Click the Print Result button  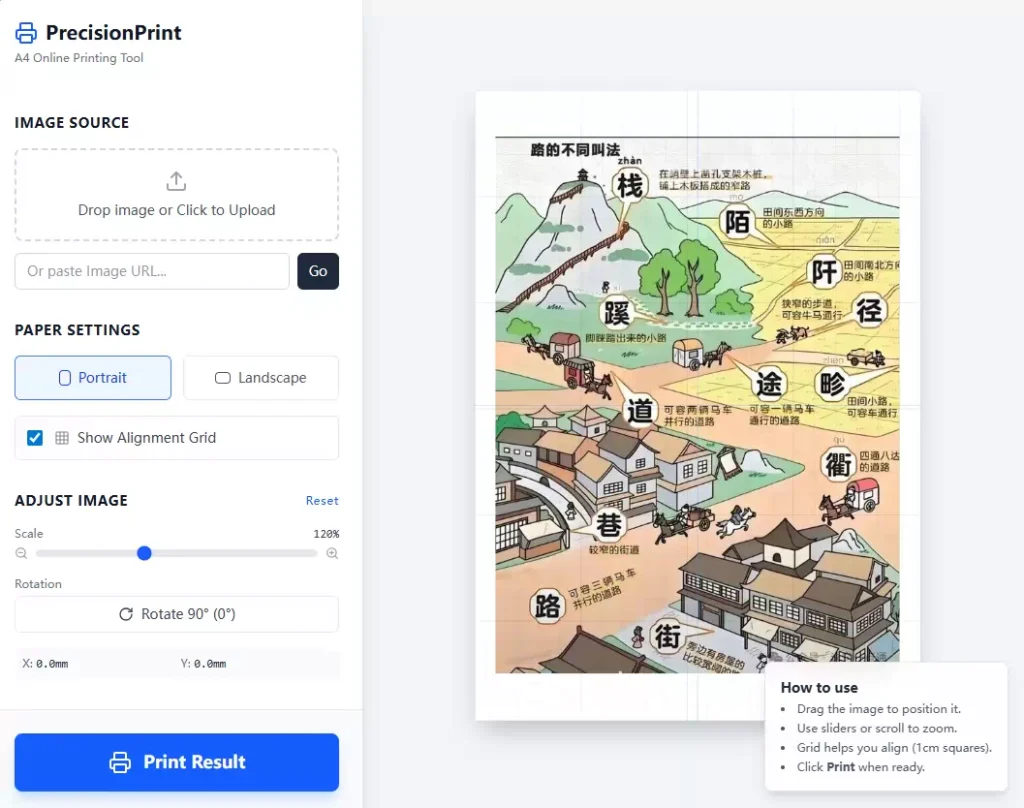176,762
